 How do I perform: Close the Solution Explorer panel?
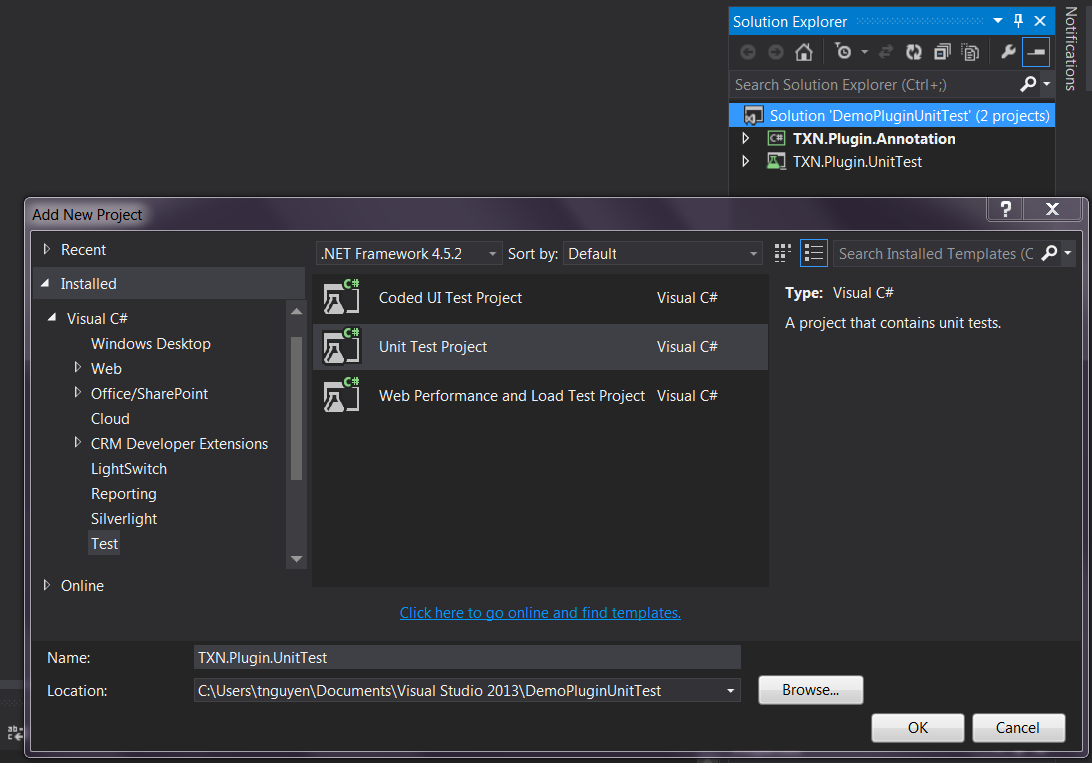point(1040,21)
